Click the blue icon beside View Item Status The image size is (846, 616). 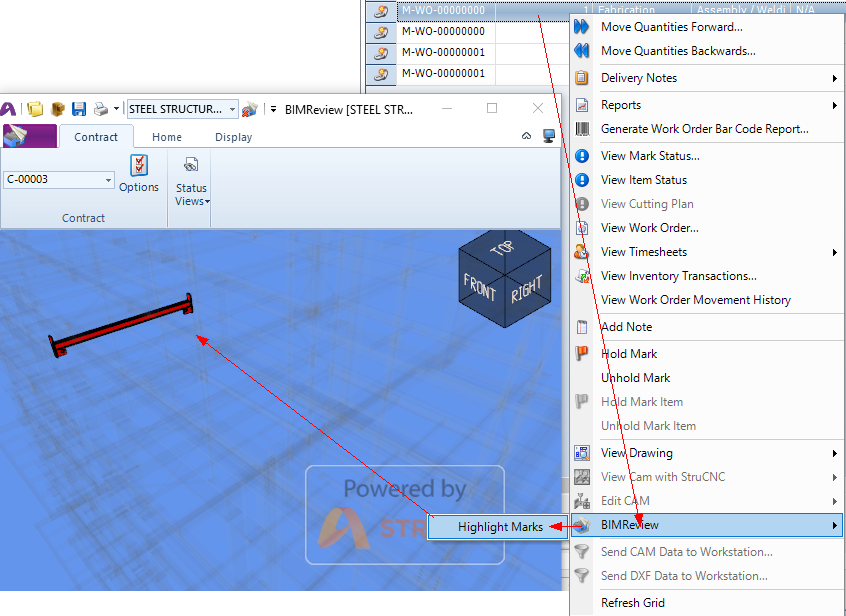pyautogui.click(x=582, y=180)
